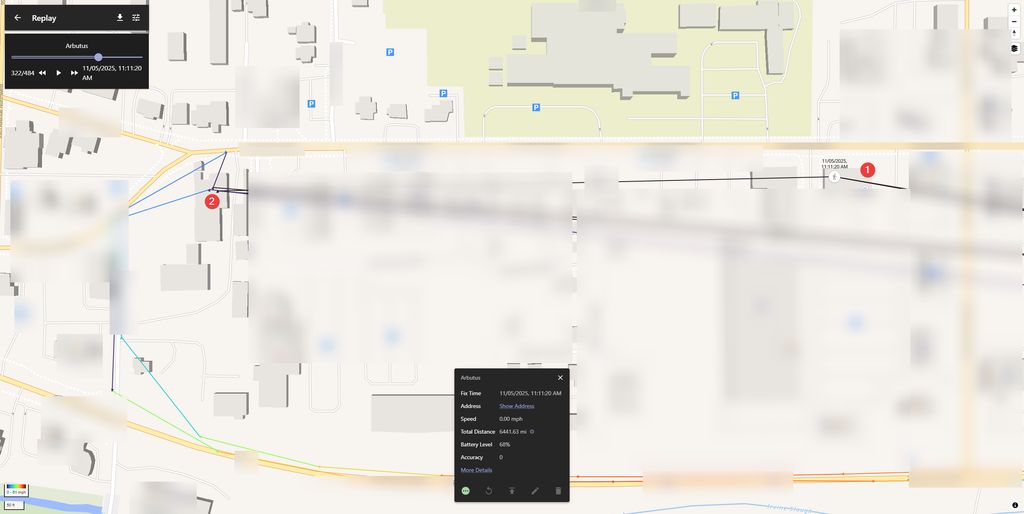This screenshot has height=514, width=1024.
Task: Click the replay position slider handle
Action: click(x=98, y=57)
